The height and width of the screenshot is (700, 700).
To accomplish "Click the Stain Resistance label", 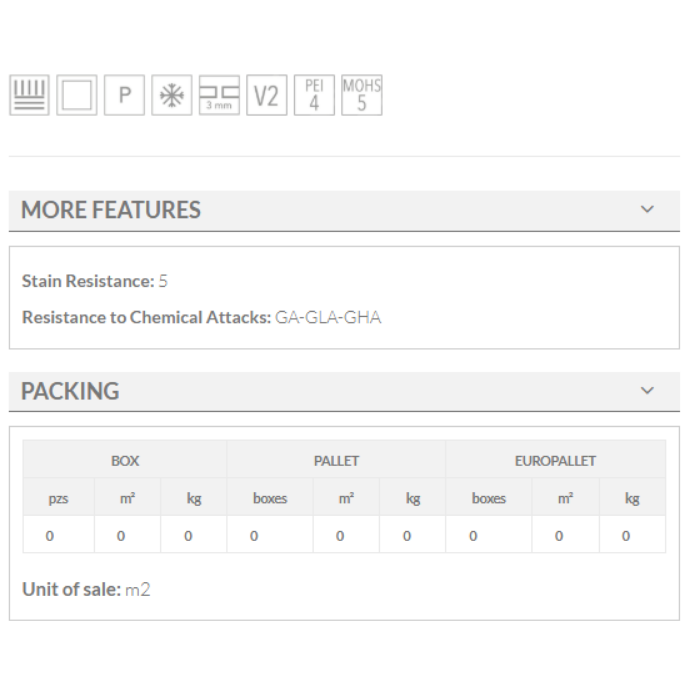I will (x=88, y=281).
